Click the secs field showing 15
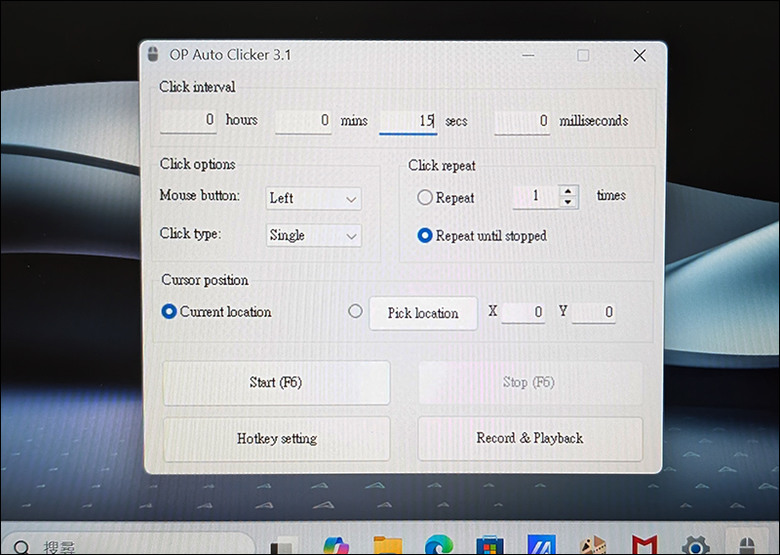780x555 pixels. click(408, 122)
